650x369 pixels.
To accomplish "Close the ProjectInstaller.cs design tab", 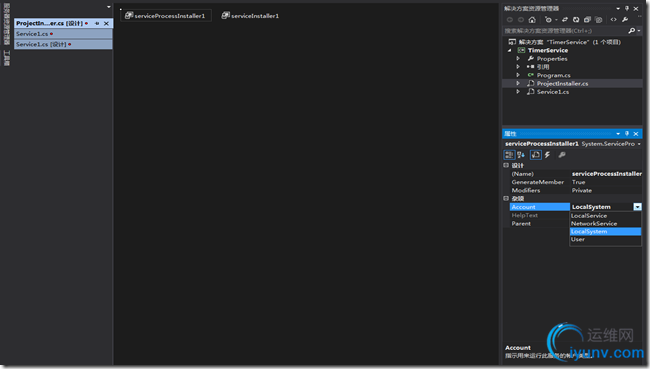I will tap(107, 24).
